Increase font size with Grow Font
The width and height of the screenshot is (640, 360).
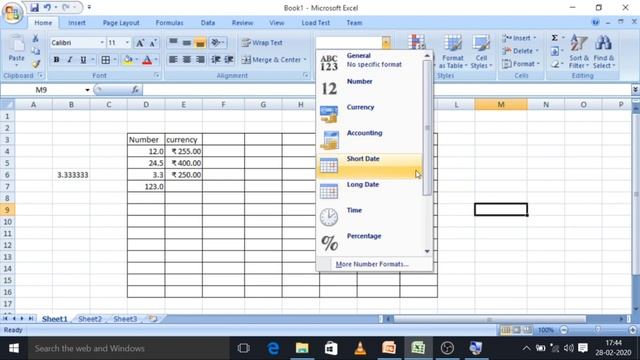click(x=140, y=43)
